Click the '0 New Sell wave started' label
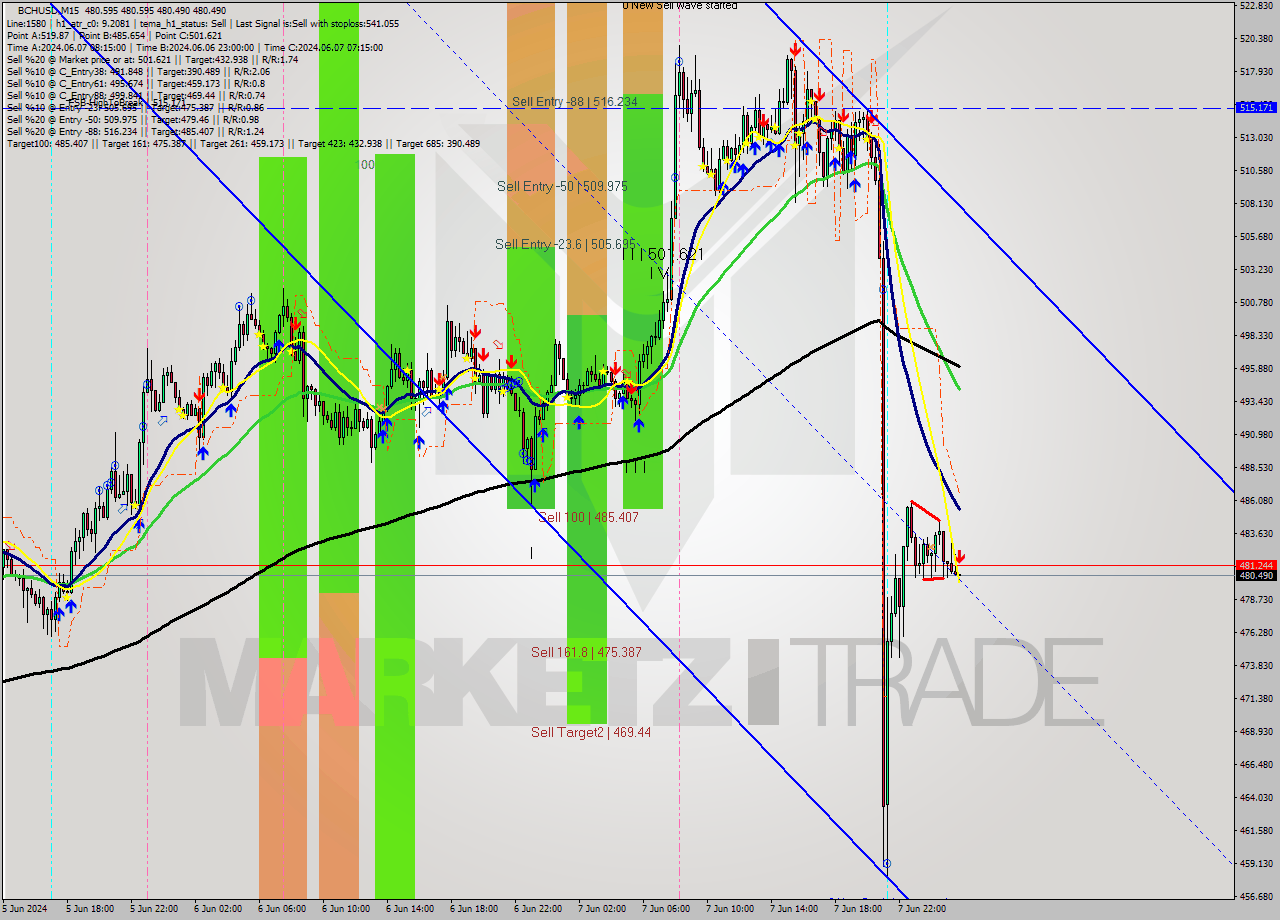1280x920 pixels. [680, 6]
